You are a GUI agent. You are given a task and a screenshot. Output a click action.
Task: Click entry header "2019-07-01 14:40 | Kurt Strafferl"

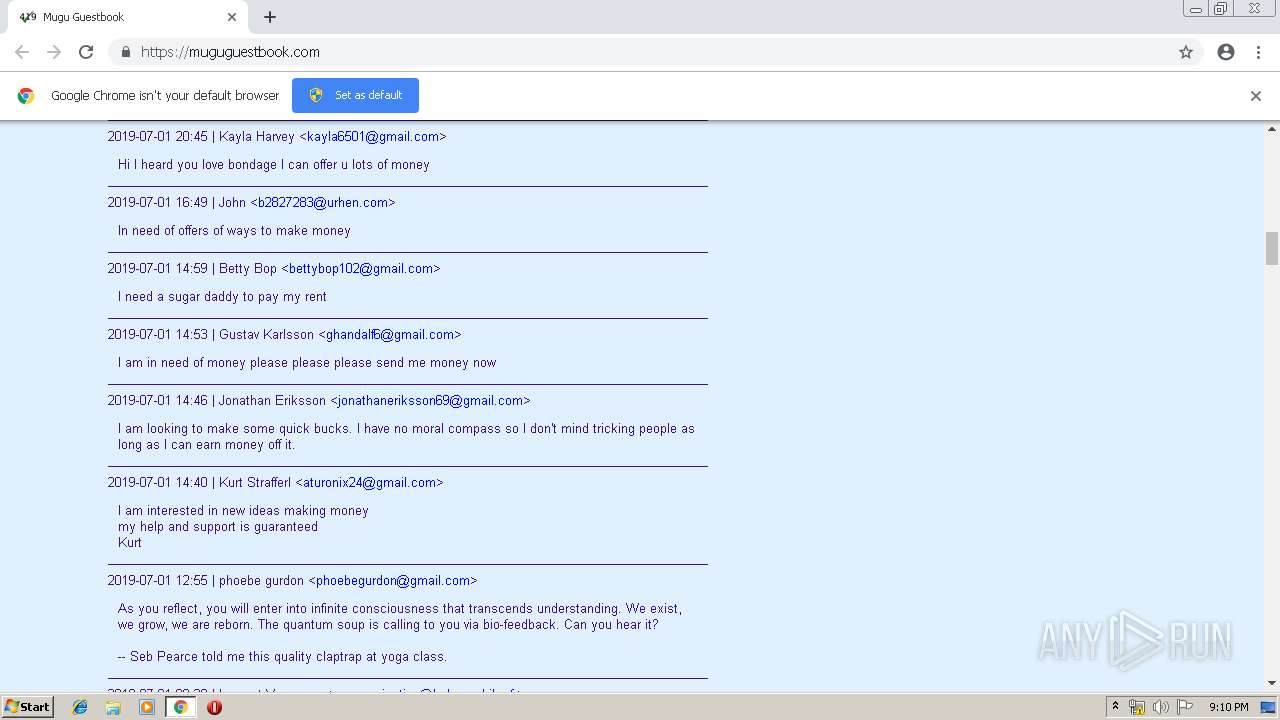(x=199, y=482)
